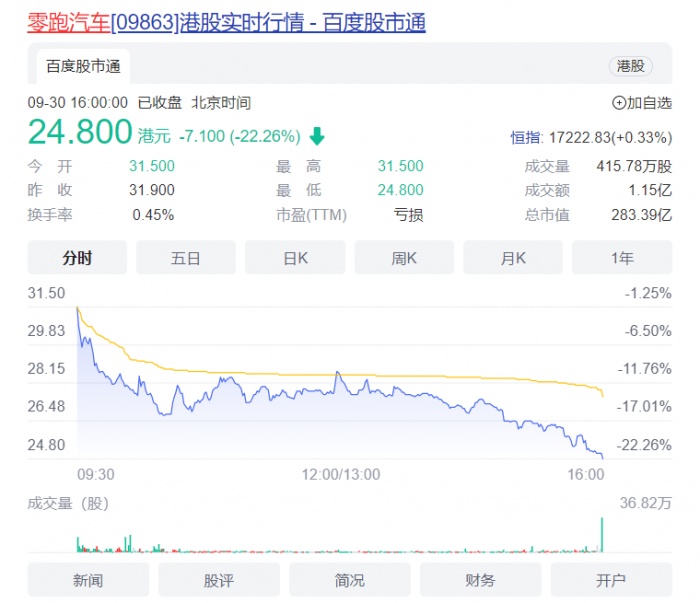Click the 12:00/13:00 time axis marker
Image resolution: width=700 pixels, height=603 pixels.
[342, 473]
